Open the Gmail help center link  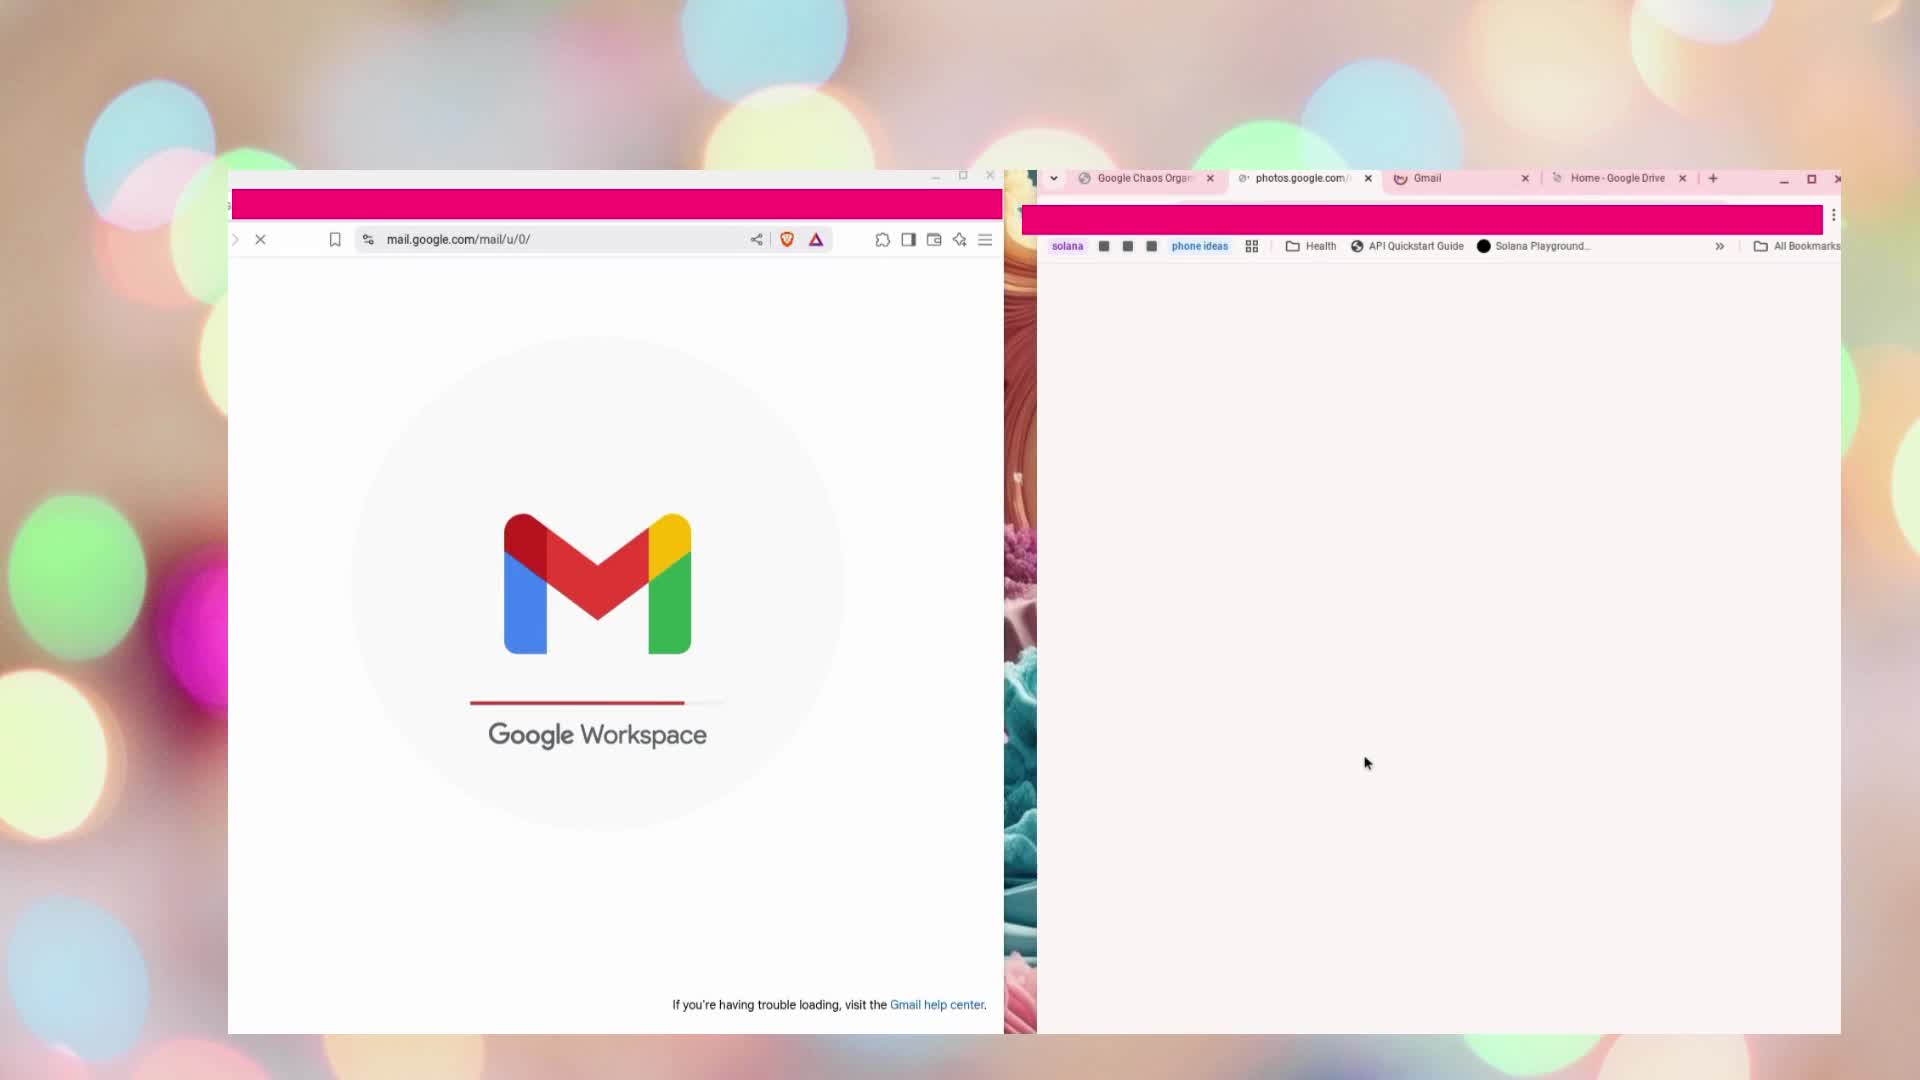click(x=937, y=1005)
